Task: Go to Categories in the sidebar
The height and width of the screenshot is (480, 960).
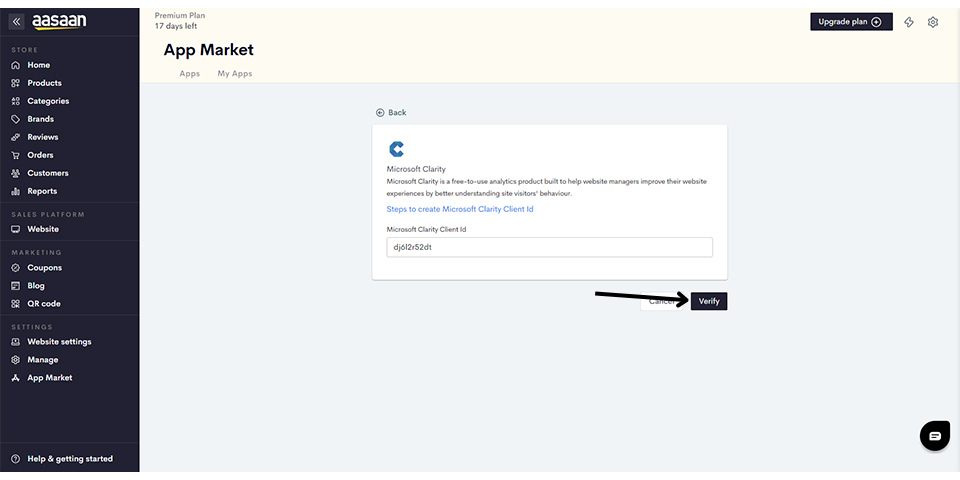Action: [x=48, y=101]
